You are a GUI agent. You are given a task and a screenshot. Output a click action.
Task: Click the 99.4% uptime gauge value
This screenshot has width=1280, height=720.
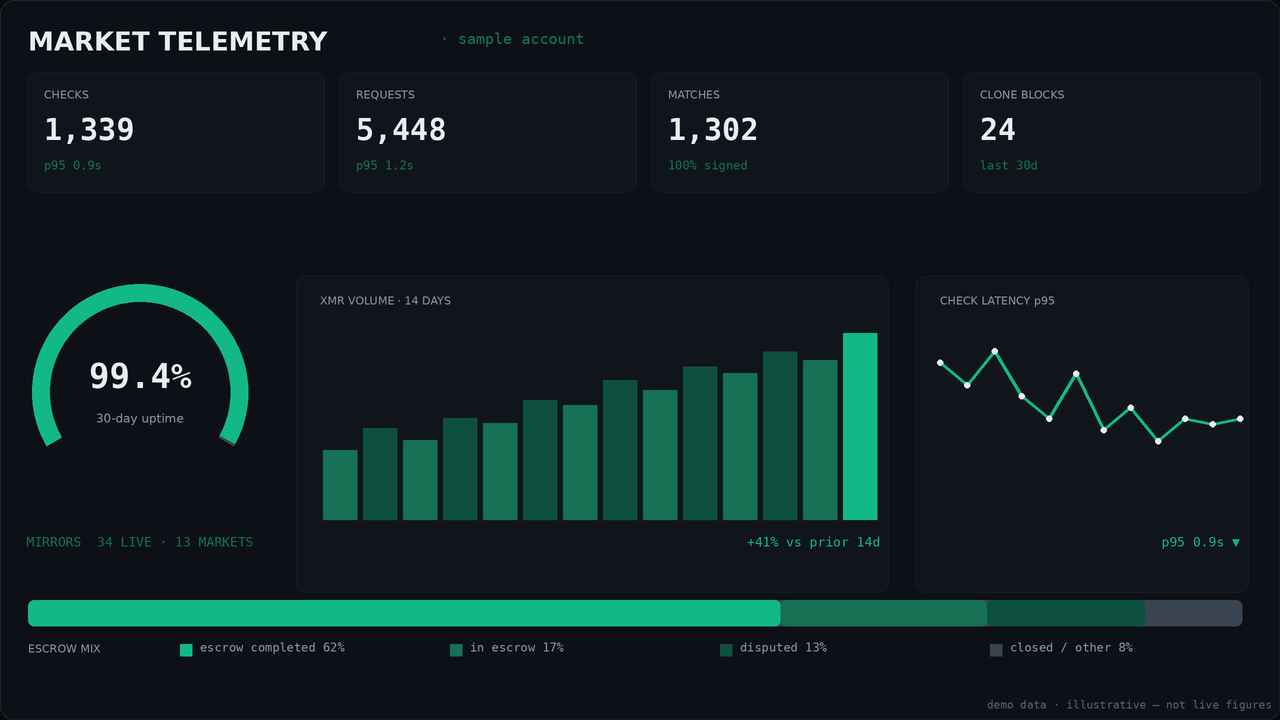coord(140,377)
